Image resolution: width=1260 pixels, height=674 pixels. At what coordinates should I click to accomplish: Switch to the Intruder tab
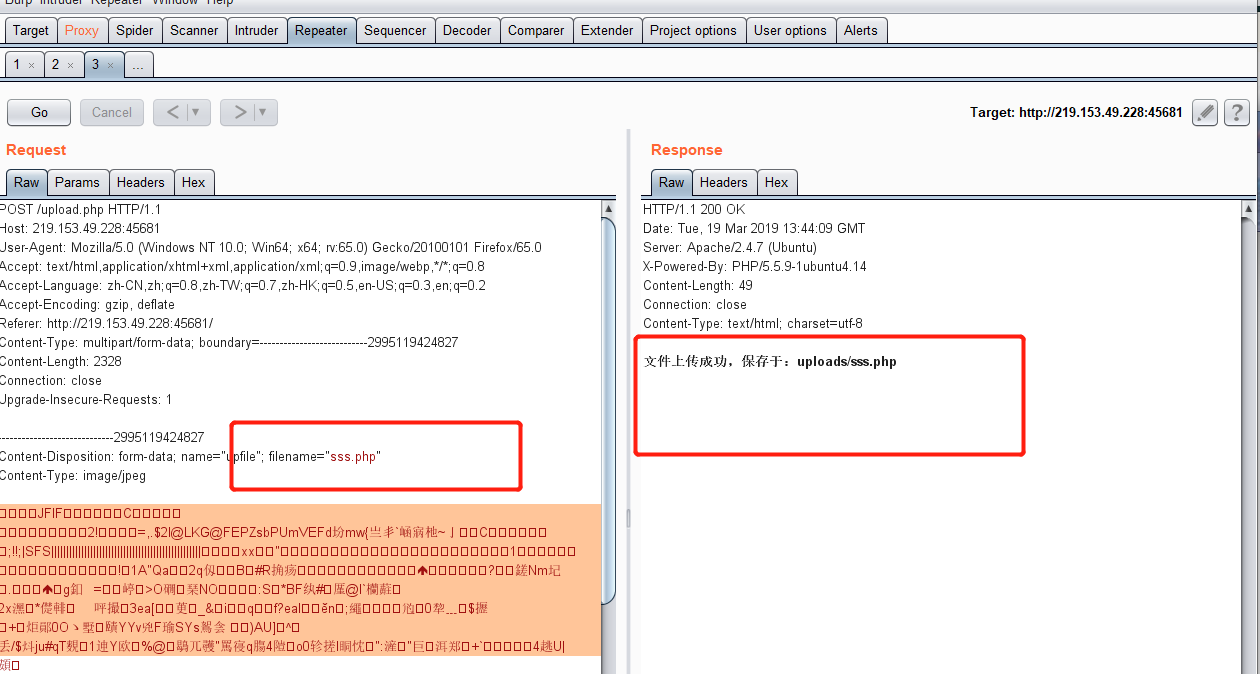[257, 30]
